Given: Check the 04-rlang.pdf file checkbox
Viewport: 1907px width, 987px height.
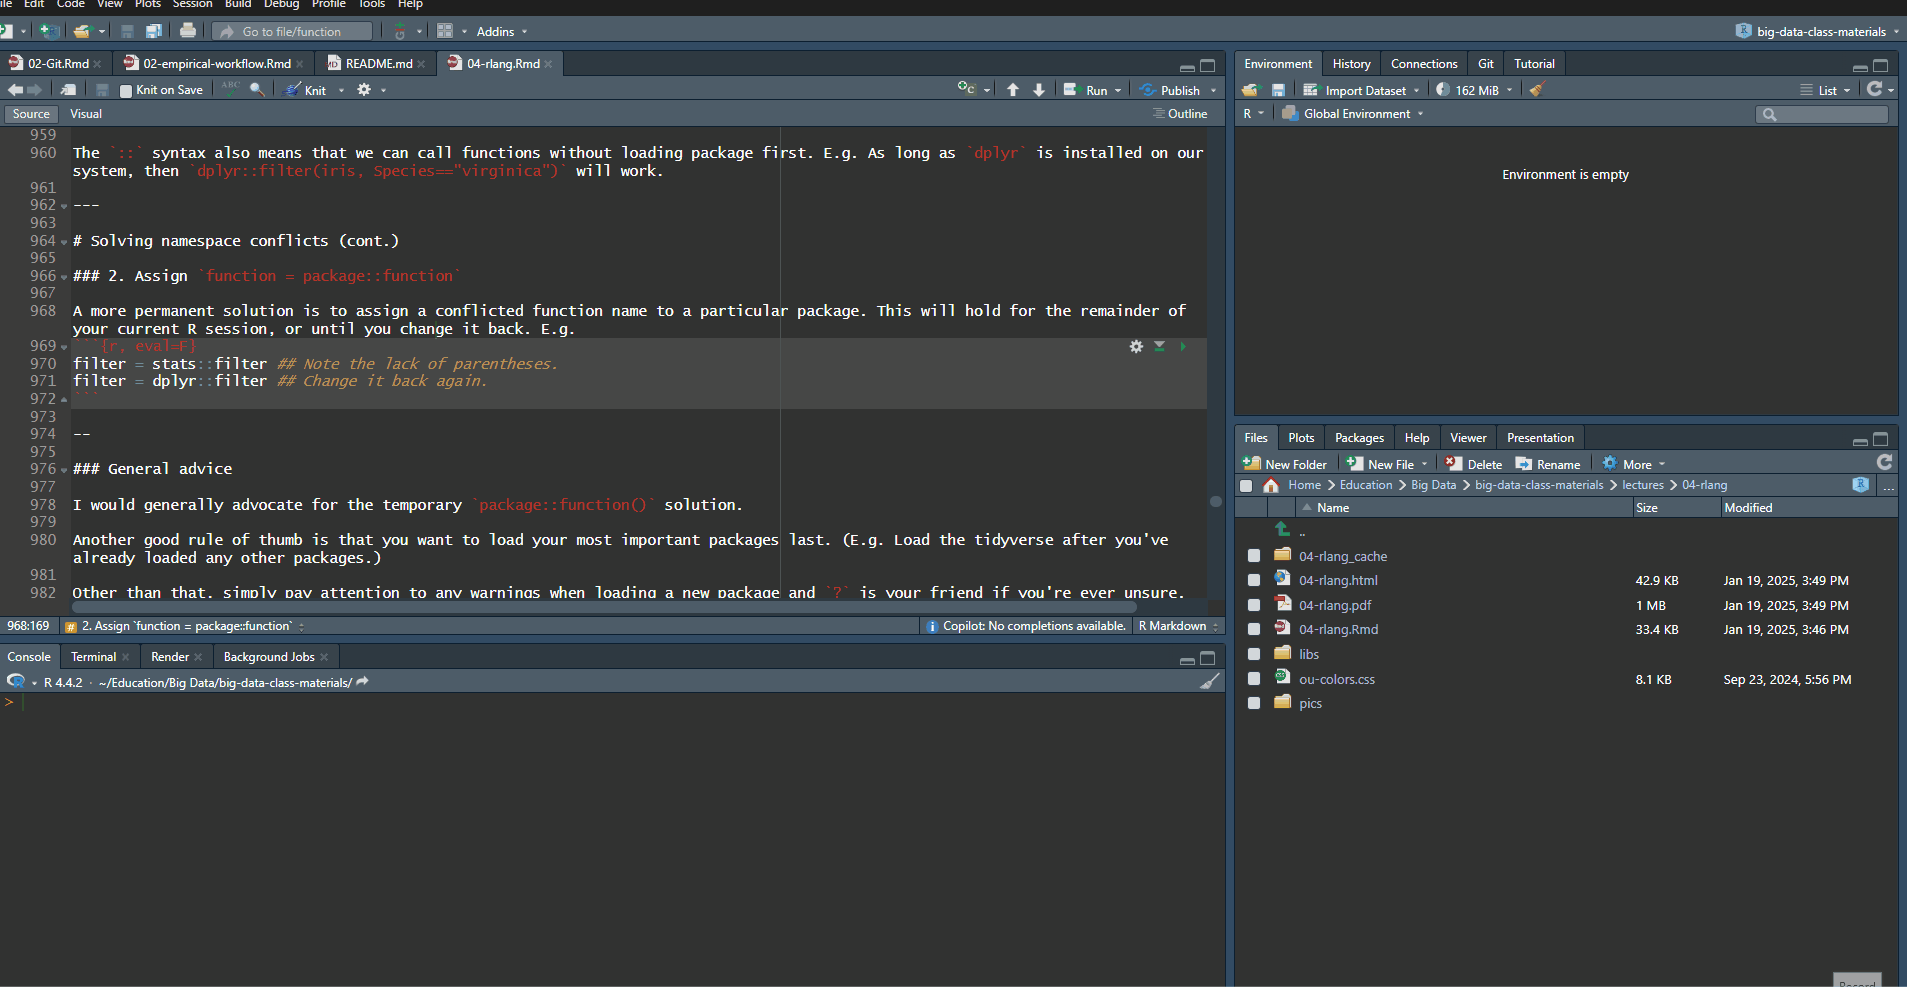Looking at the screenshot, I should point(1254,605).
